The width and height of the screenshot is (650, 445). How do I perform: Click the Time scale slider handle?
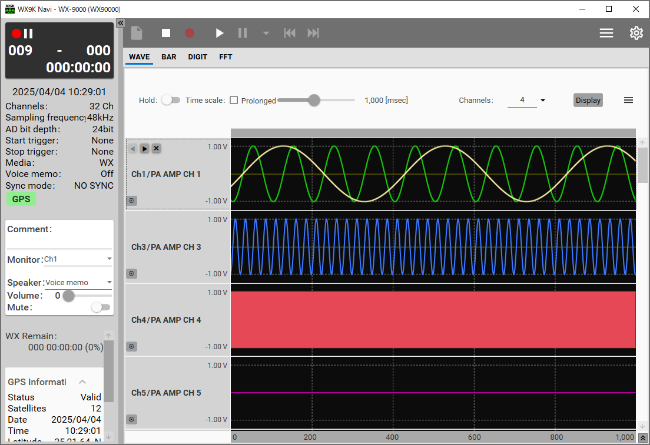(x=314, y=100)
